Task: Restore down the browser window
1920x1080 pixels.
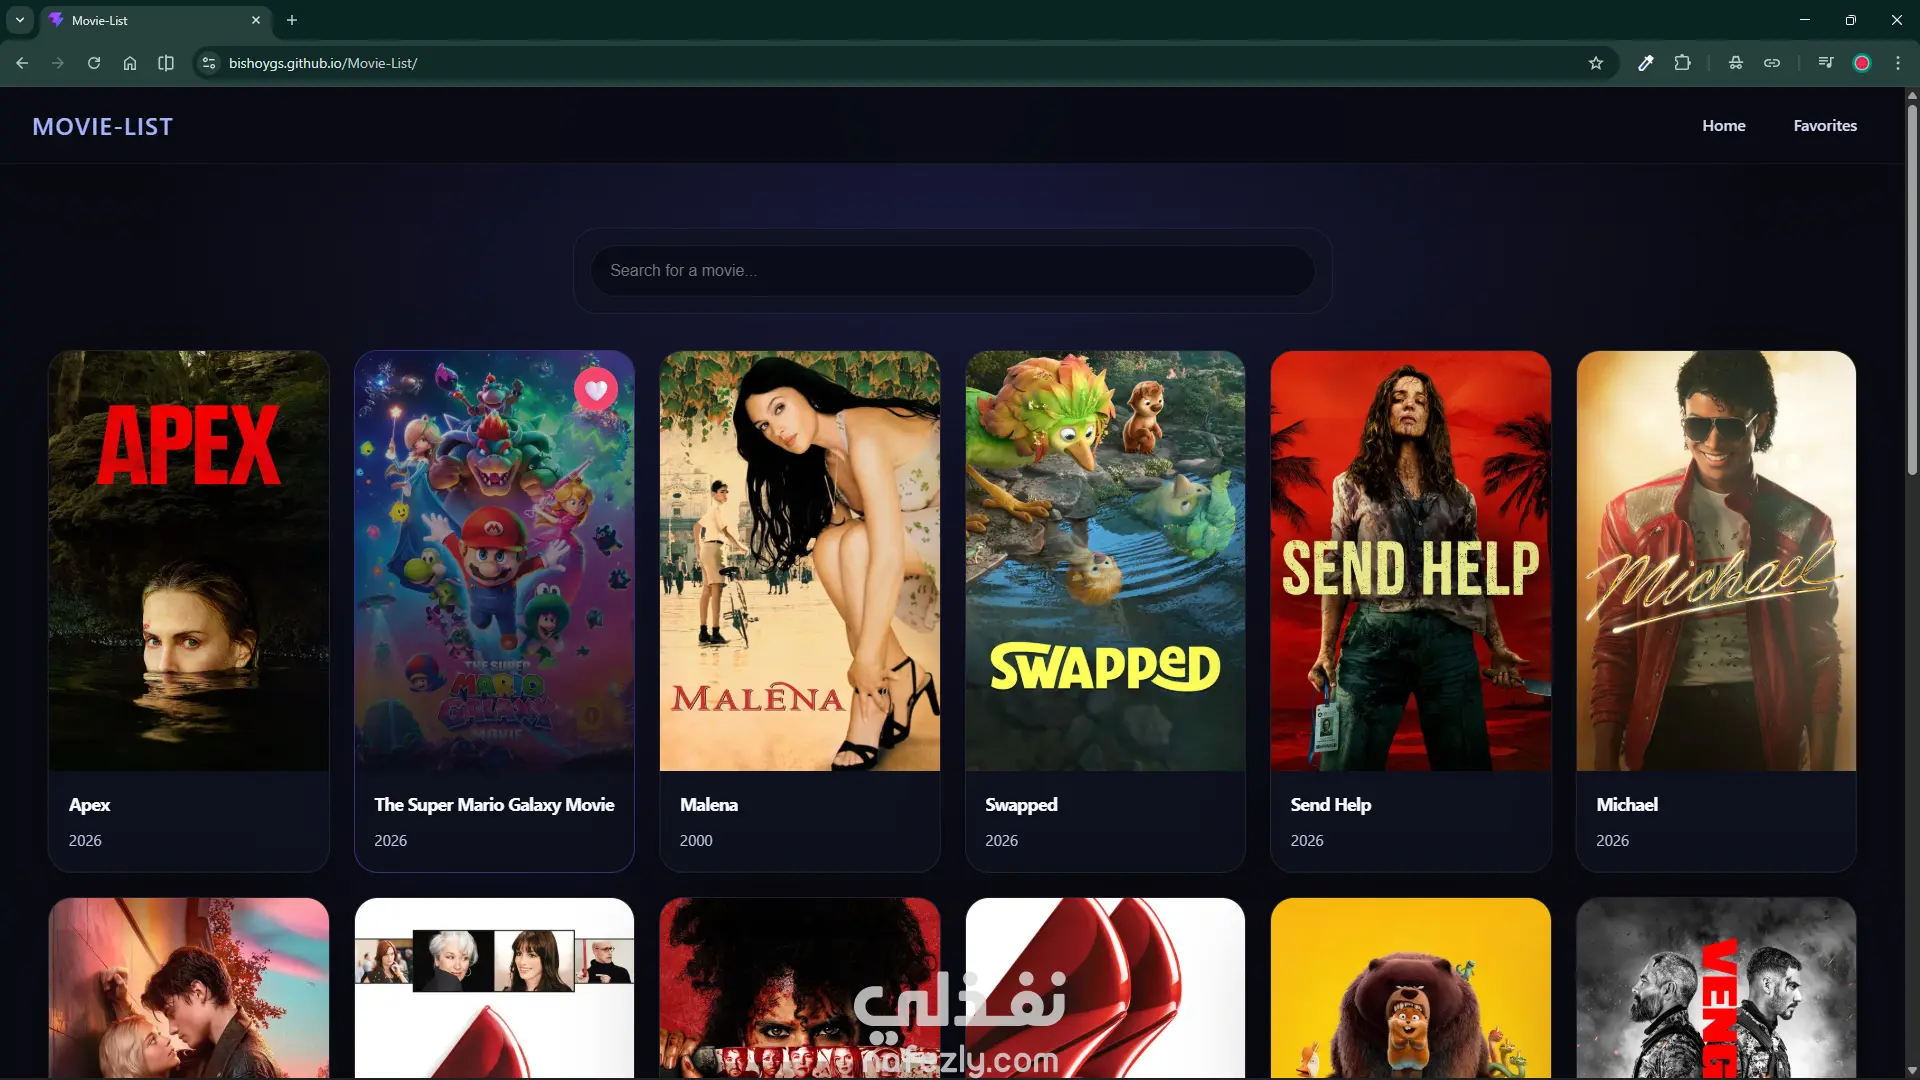Action: click(x=1851, y=20)
